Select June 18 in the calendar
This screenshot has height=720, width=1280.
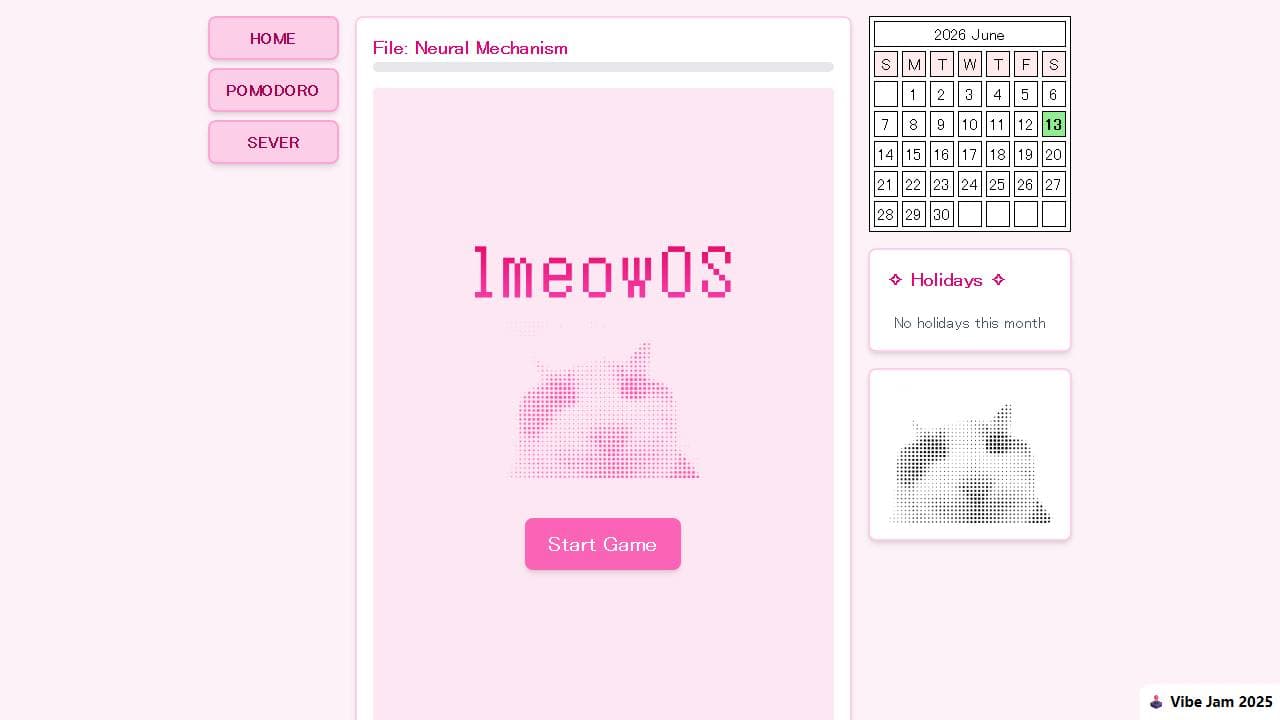(998, 154)
